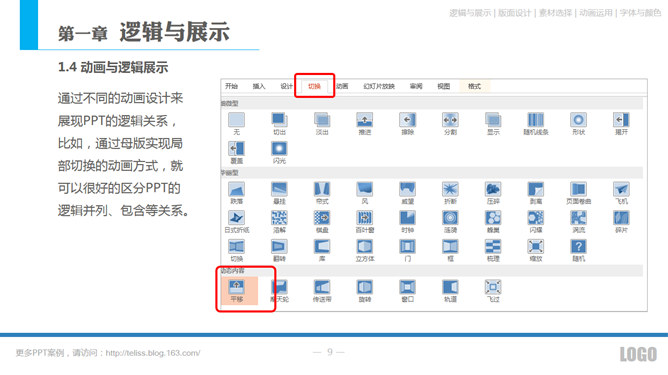
Task: Pick the 悬挂 (Drape) transition
Action: (x=279, y=193)
